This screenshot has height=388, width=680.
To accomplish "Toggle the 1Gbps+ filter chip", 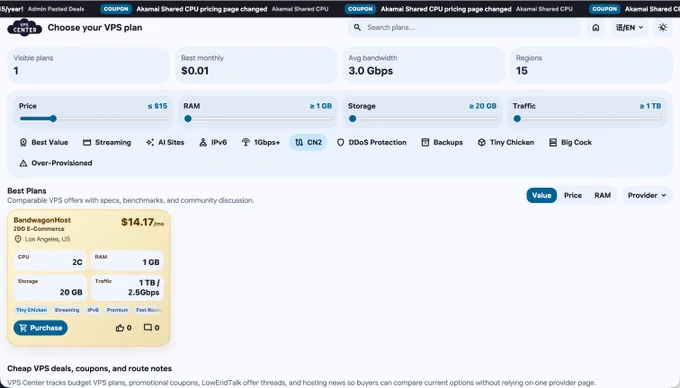I will click(261, 142).
